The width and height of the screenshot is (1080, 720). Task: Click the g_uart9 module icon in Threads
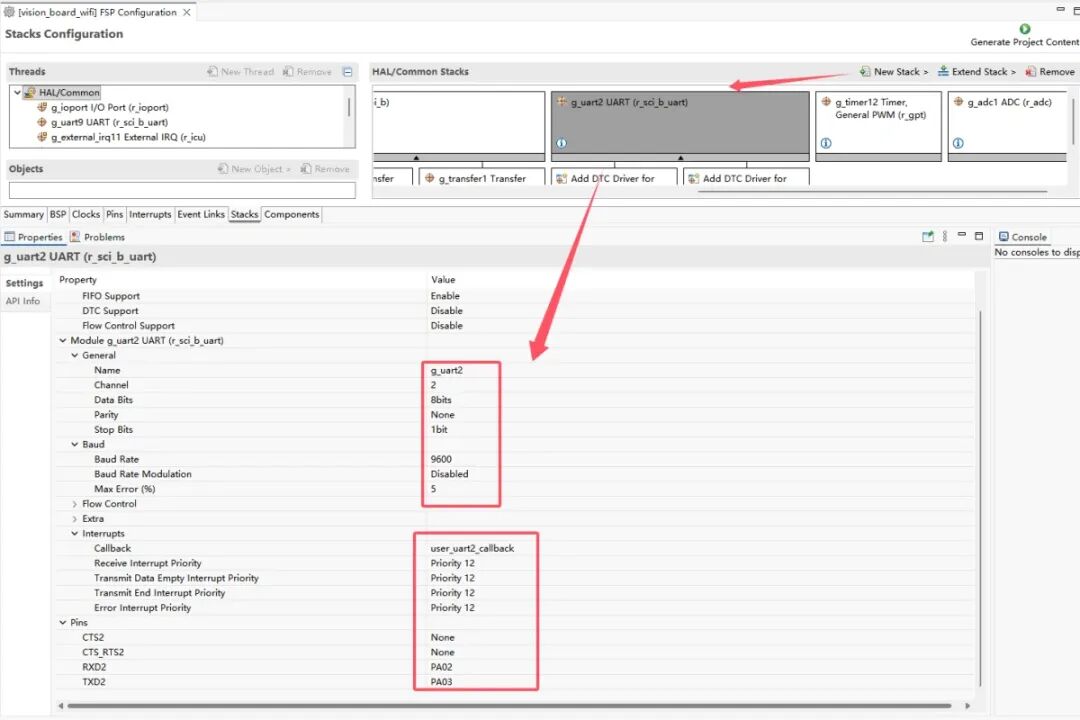pyautogui.click(x=42, y=122)
